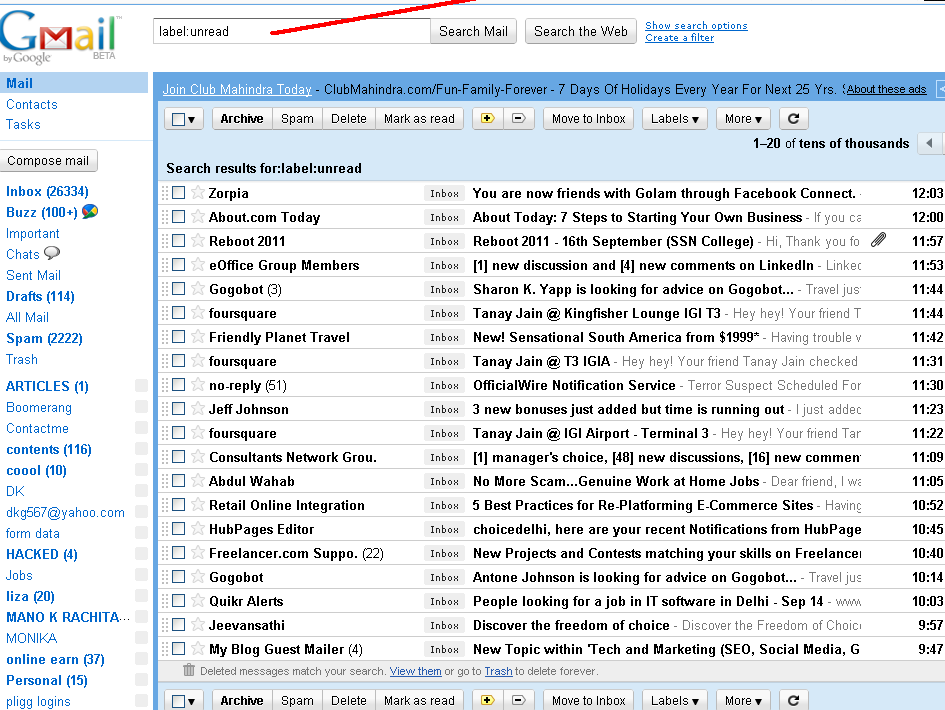Open Drafts (114) folder
This screenshot has height=710, width=945.
(40, 296)
